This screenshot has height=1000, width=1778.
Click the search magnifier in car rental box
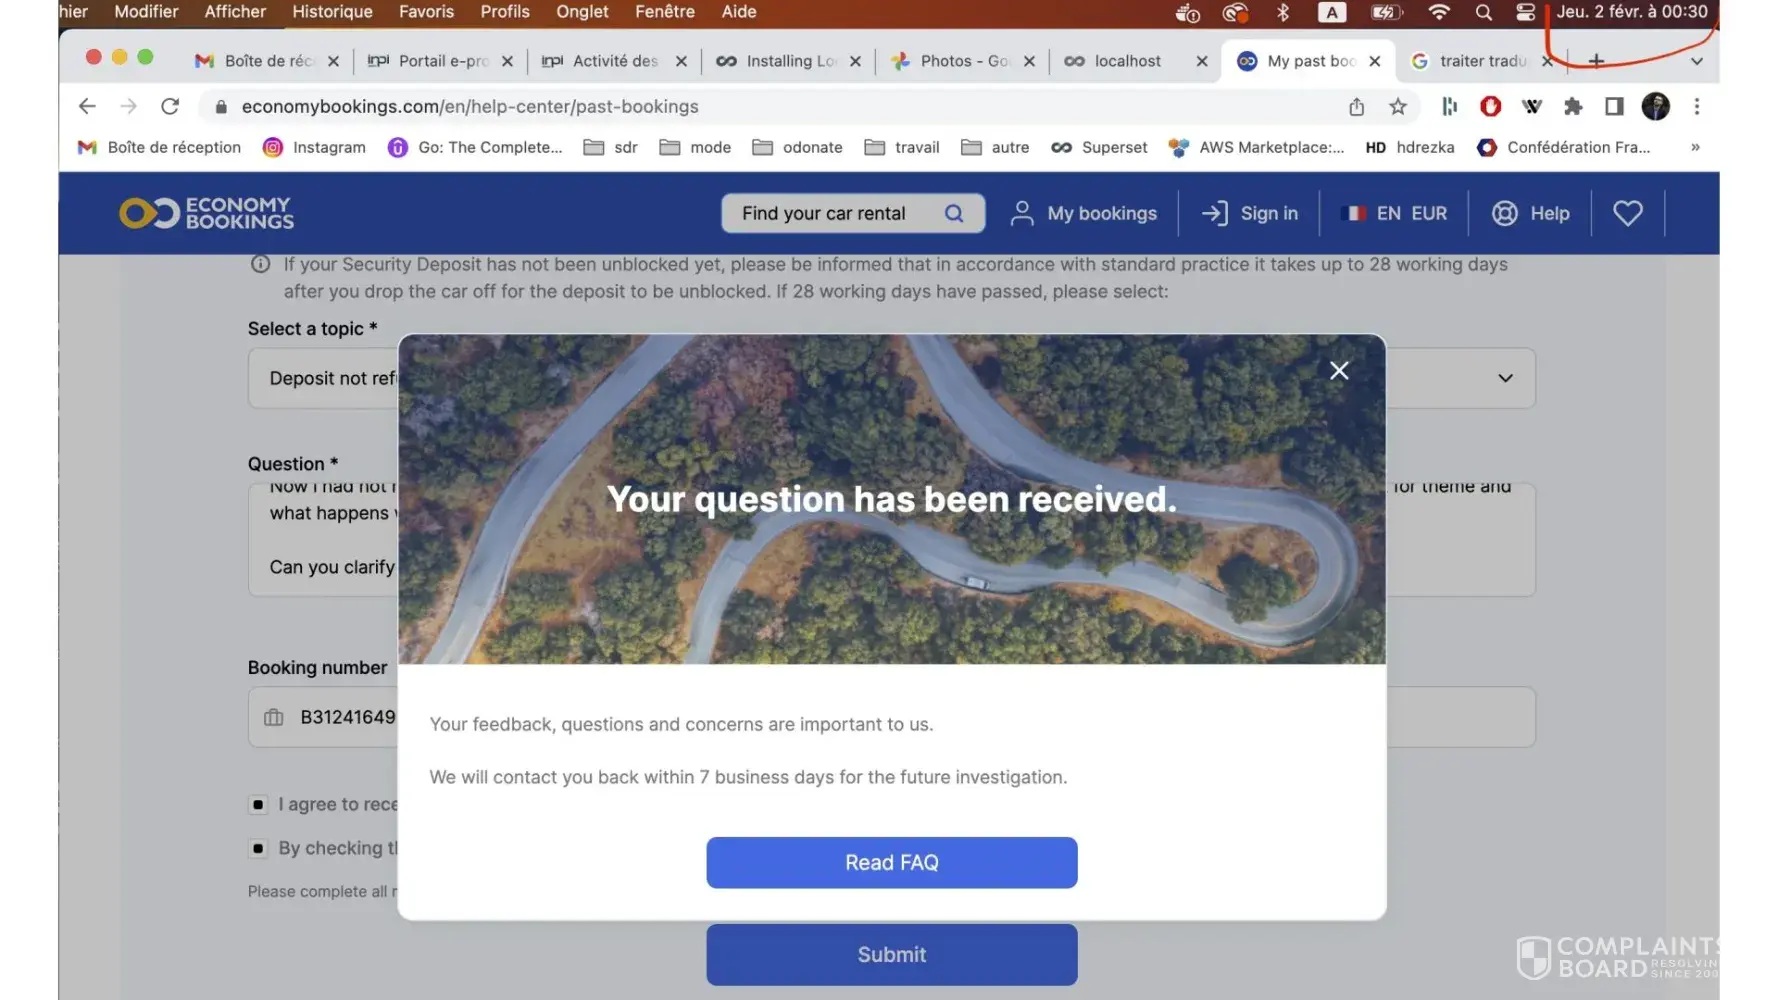point(954,213)
